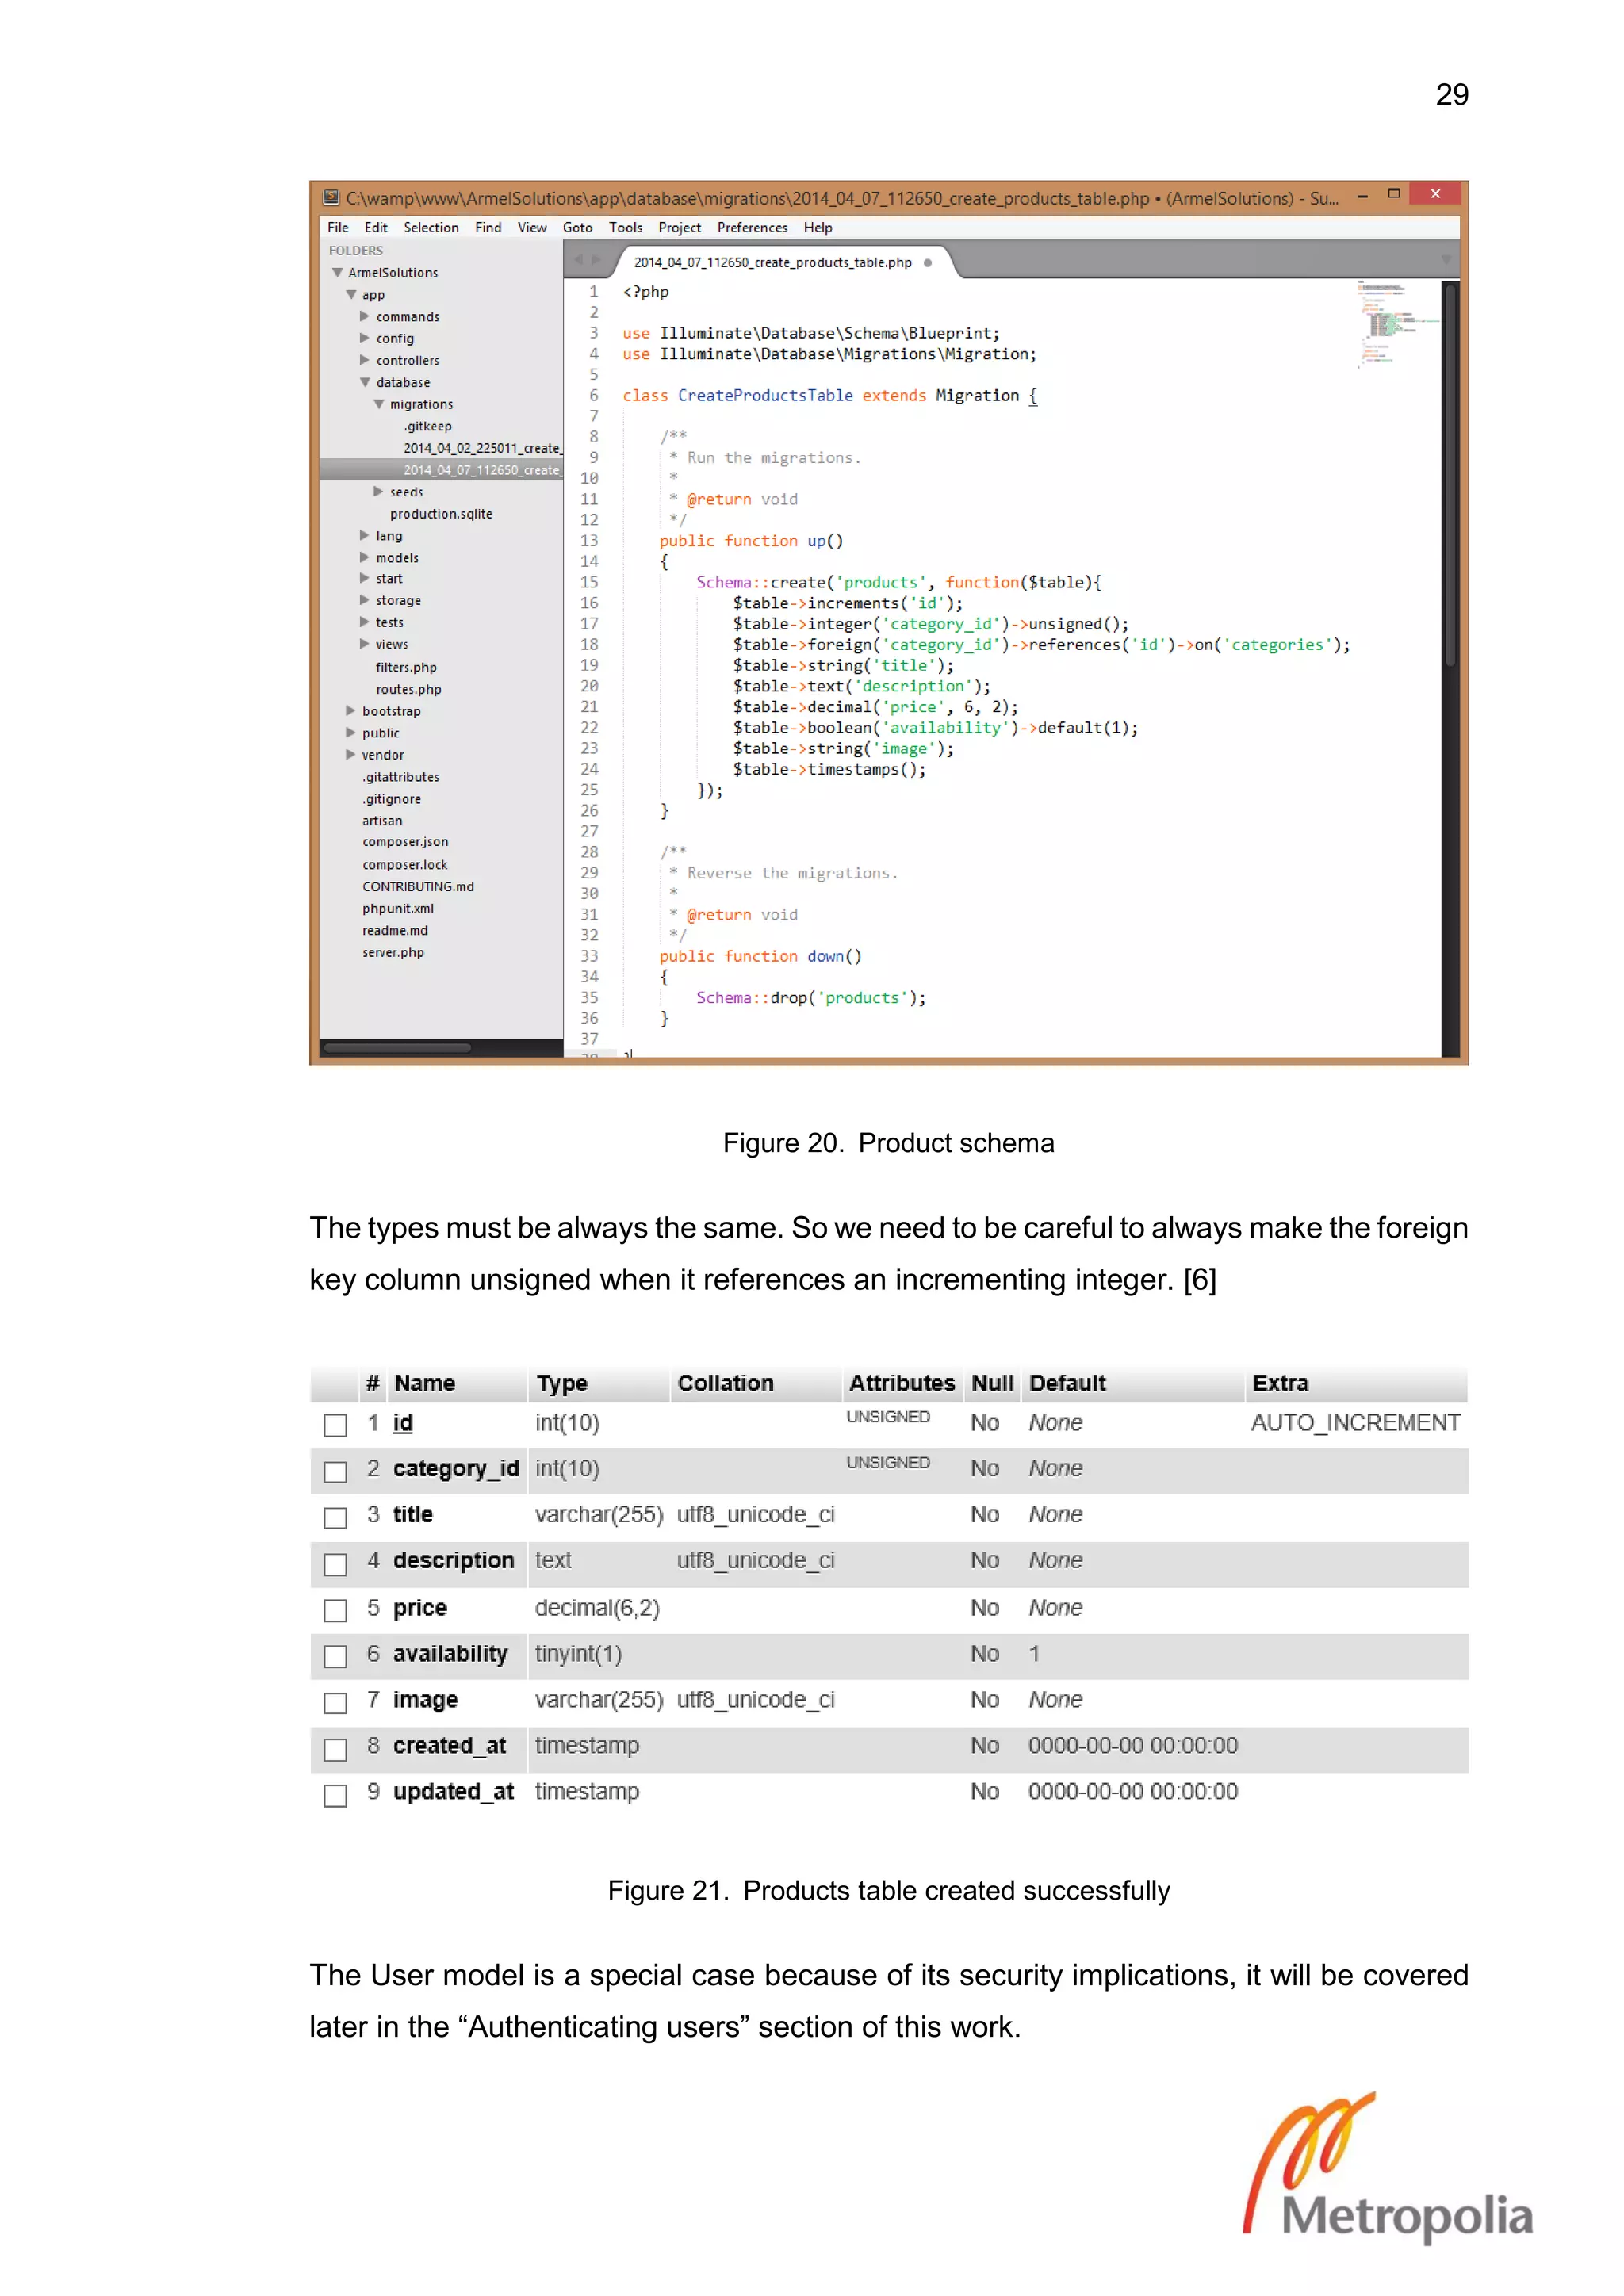Click the unsaved-changes dot on the tab
1624x2296 pixels.
[x=927, y=262]
